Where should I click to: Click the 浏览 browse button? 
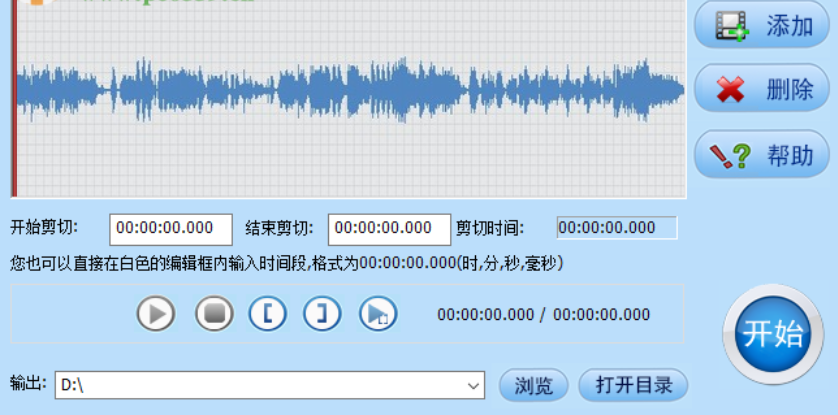coord(533,385)
